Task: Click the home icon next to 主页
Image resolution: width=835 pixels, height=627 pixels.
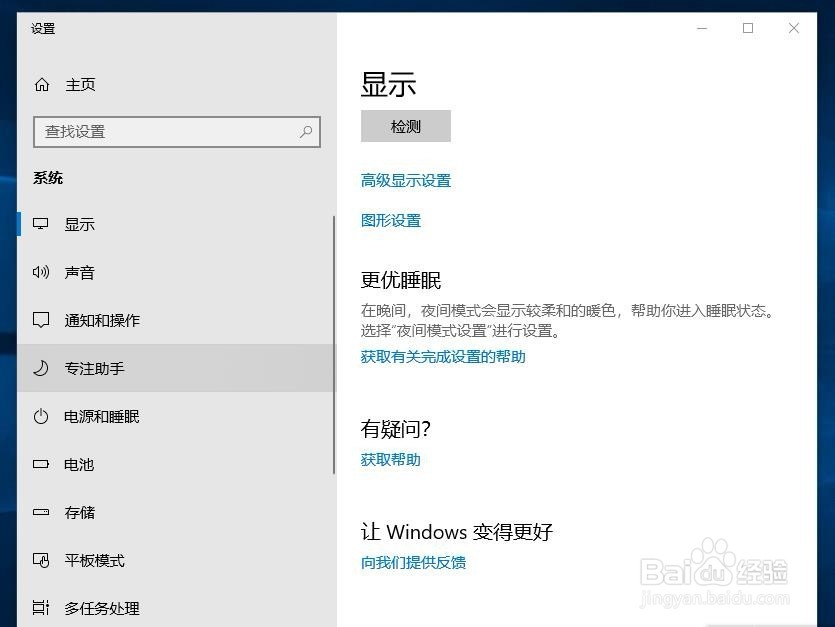Action: point(41,84)
